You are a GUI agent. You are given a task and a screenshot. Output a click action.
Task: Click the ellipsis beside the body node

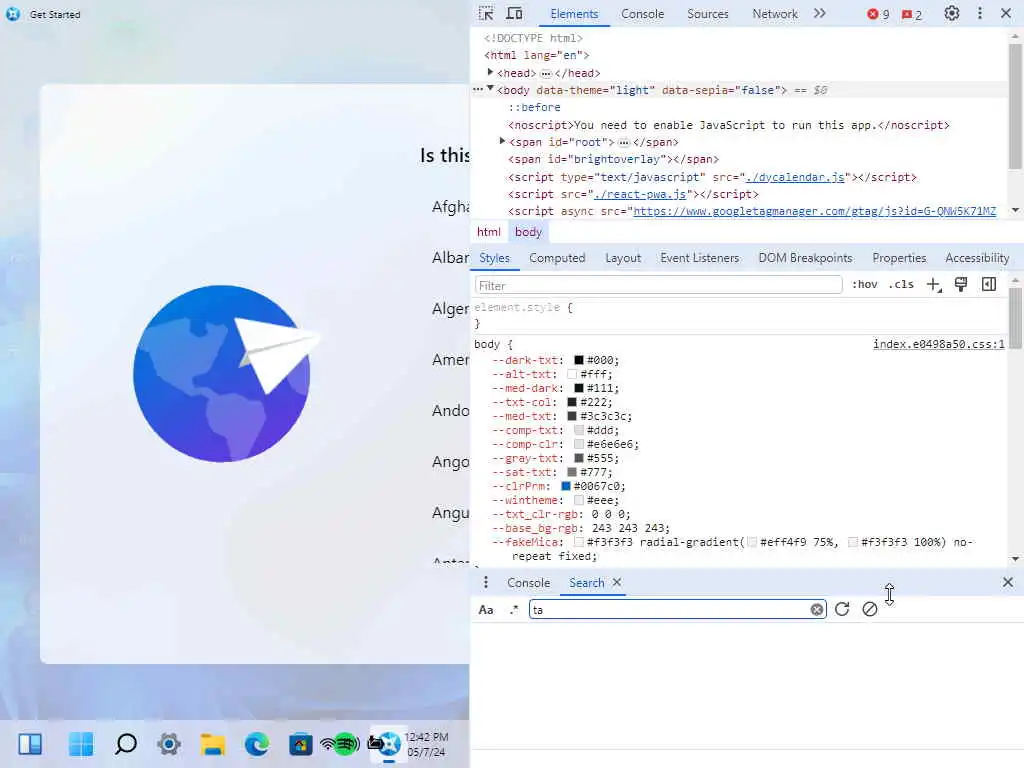point(478,89)
